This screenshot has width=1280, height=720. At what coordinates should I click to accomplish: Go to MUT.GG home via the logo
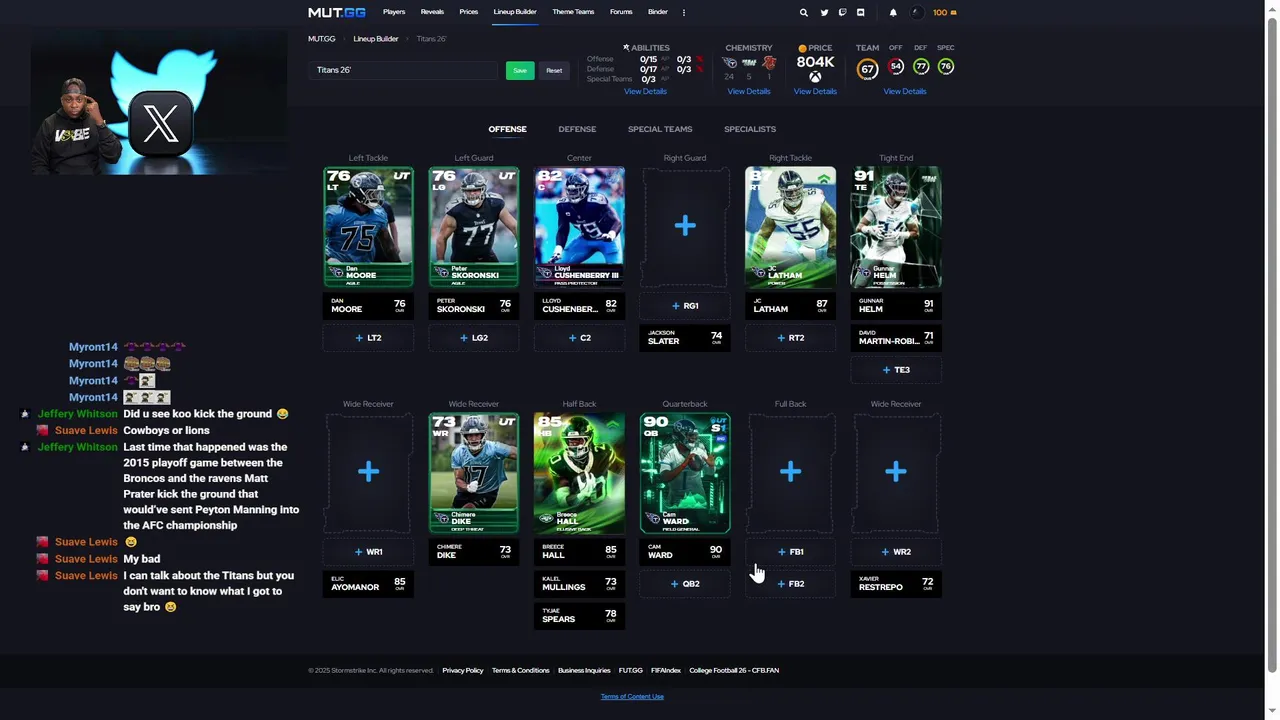[x=337, y=12]
